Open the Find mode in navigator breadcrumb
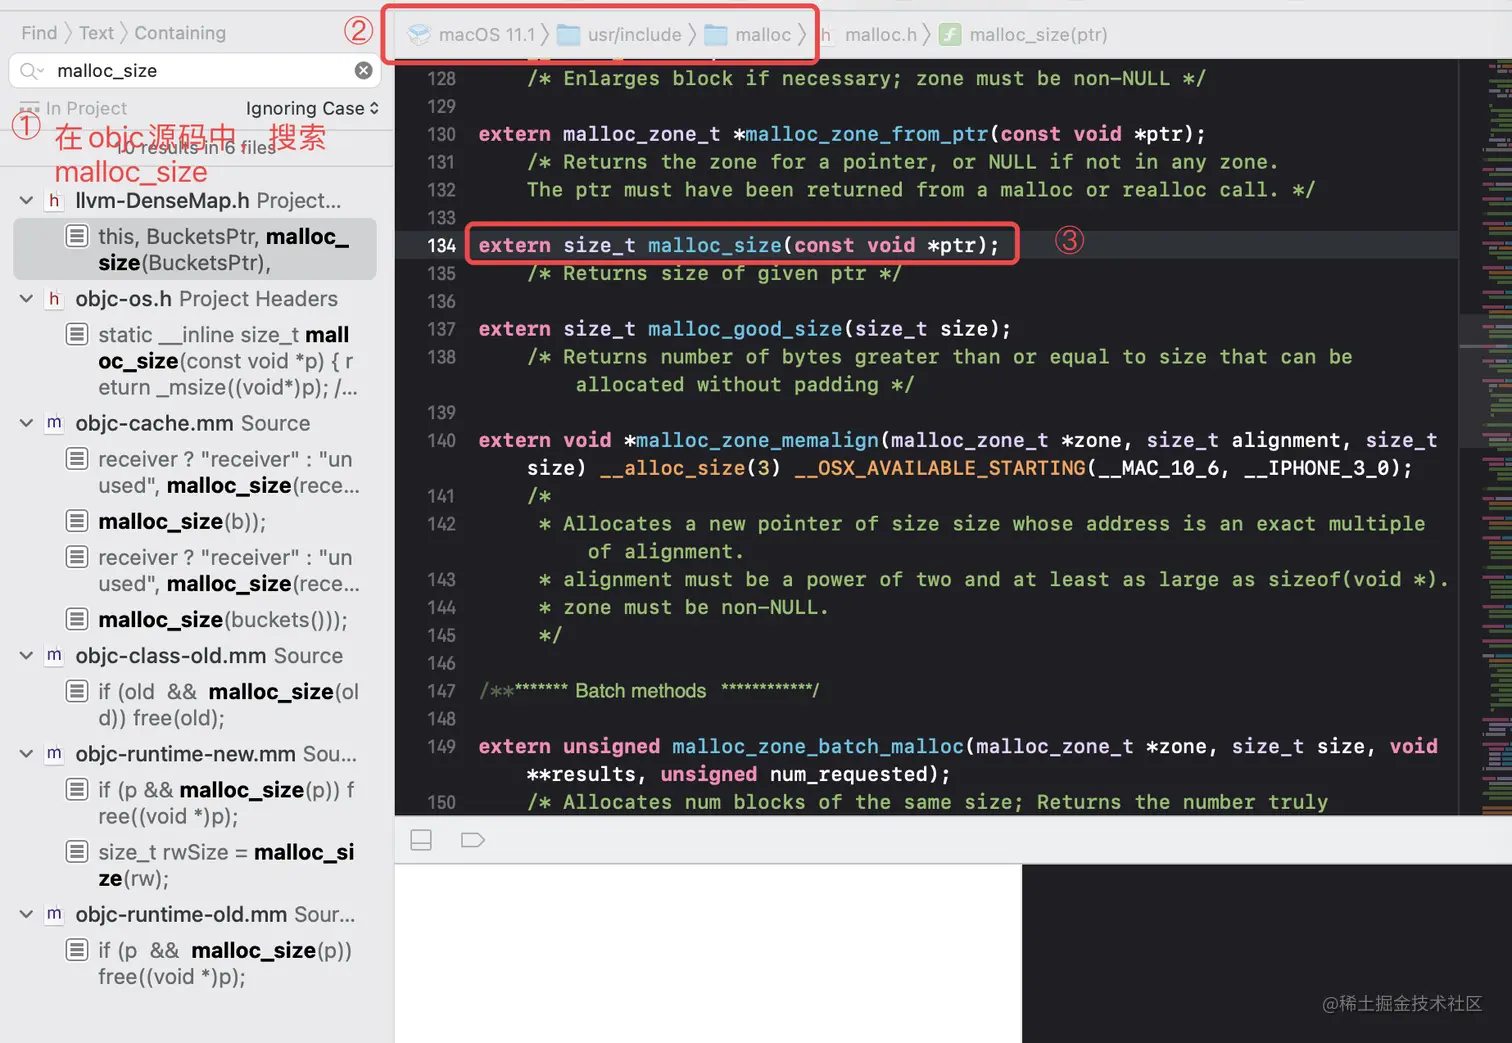Image resolution: width=1512 pixels, height=1043 pixels. coord(39,33)
